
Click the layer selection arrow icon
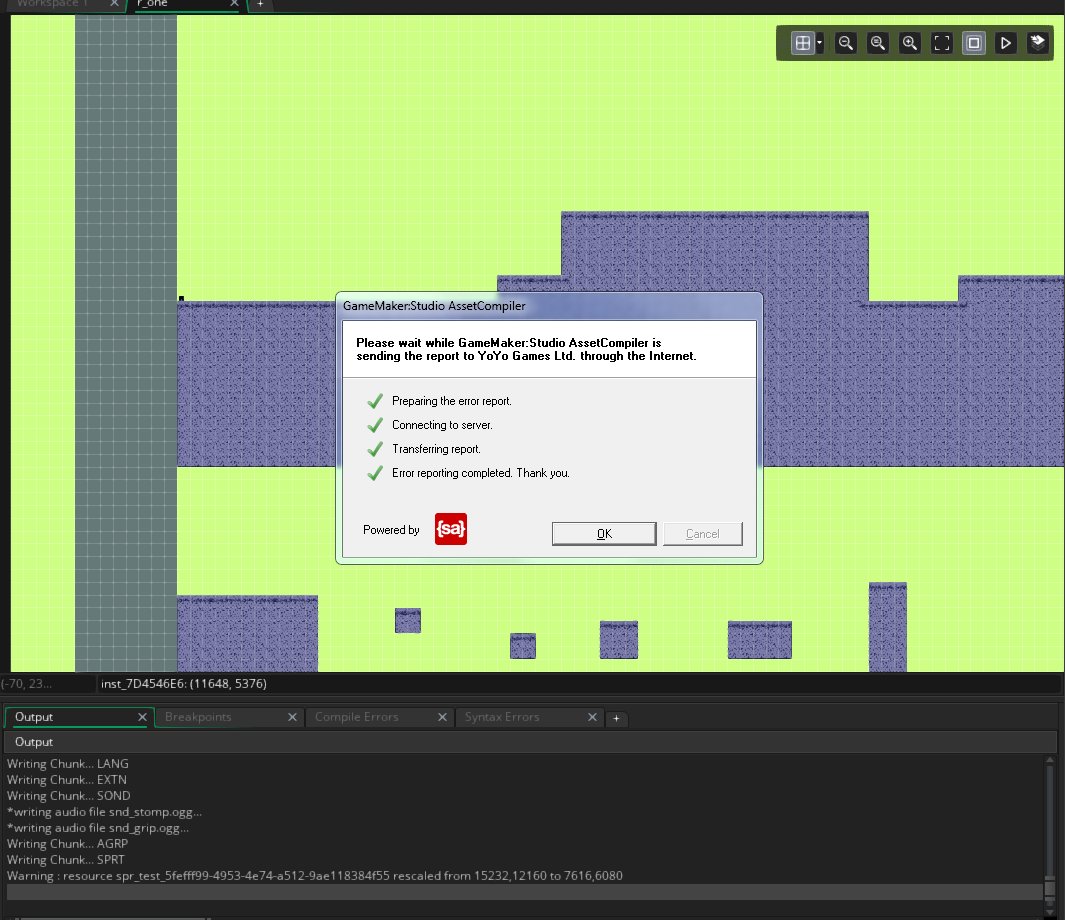click(1038, 43)
